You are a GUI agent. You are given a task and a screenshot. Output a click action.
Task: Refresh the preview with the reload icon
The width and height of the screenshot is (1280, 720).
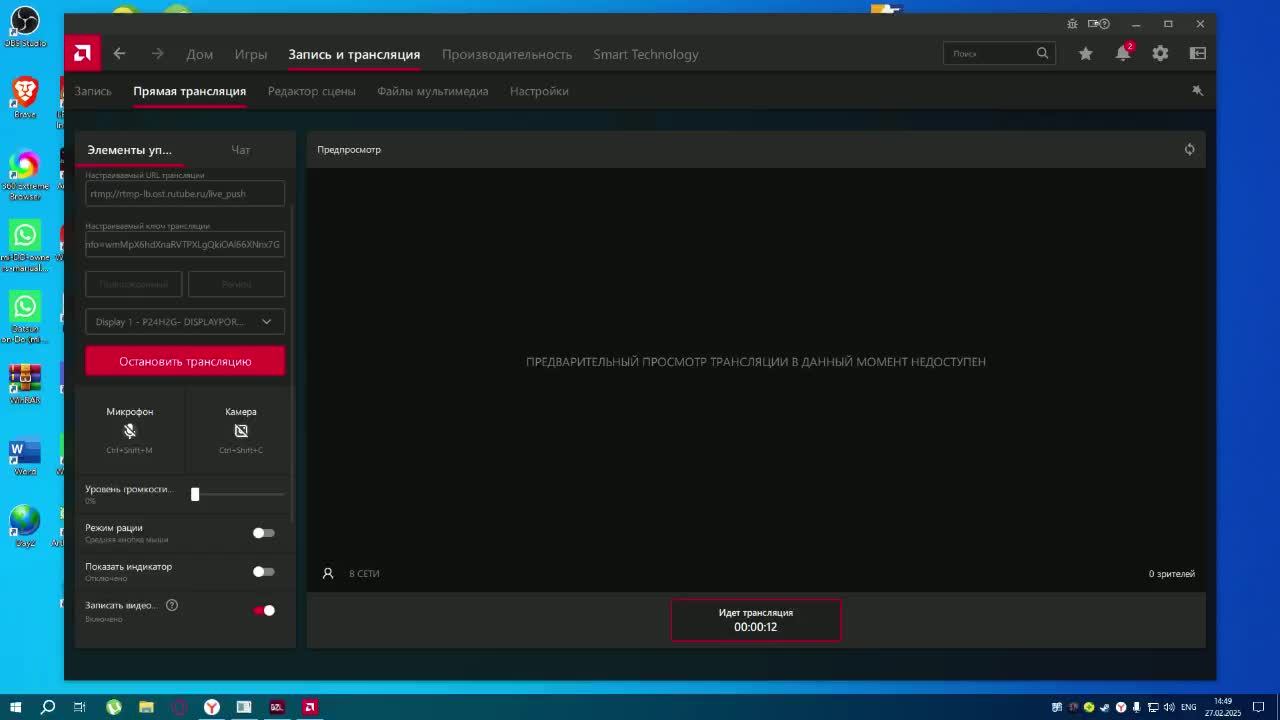coord(1189,149)
